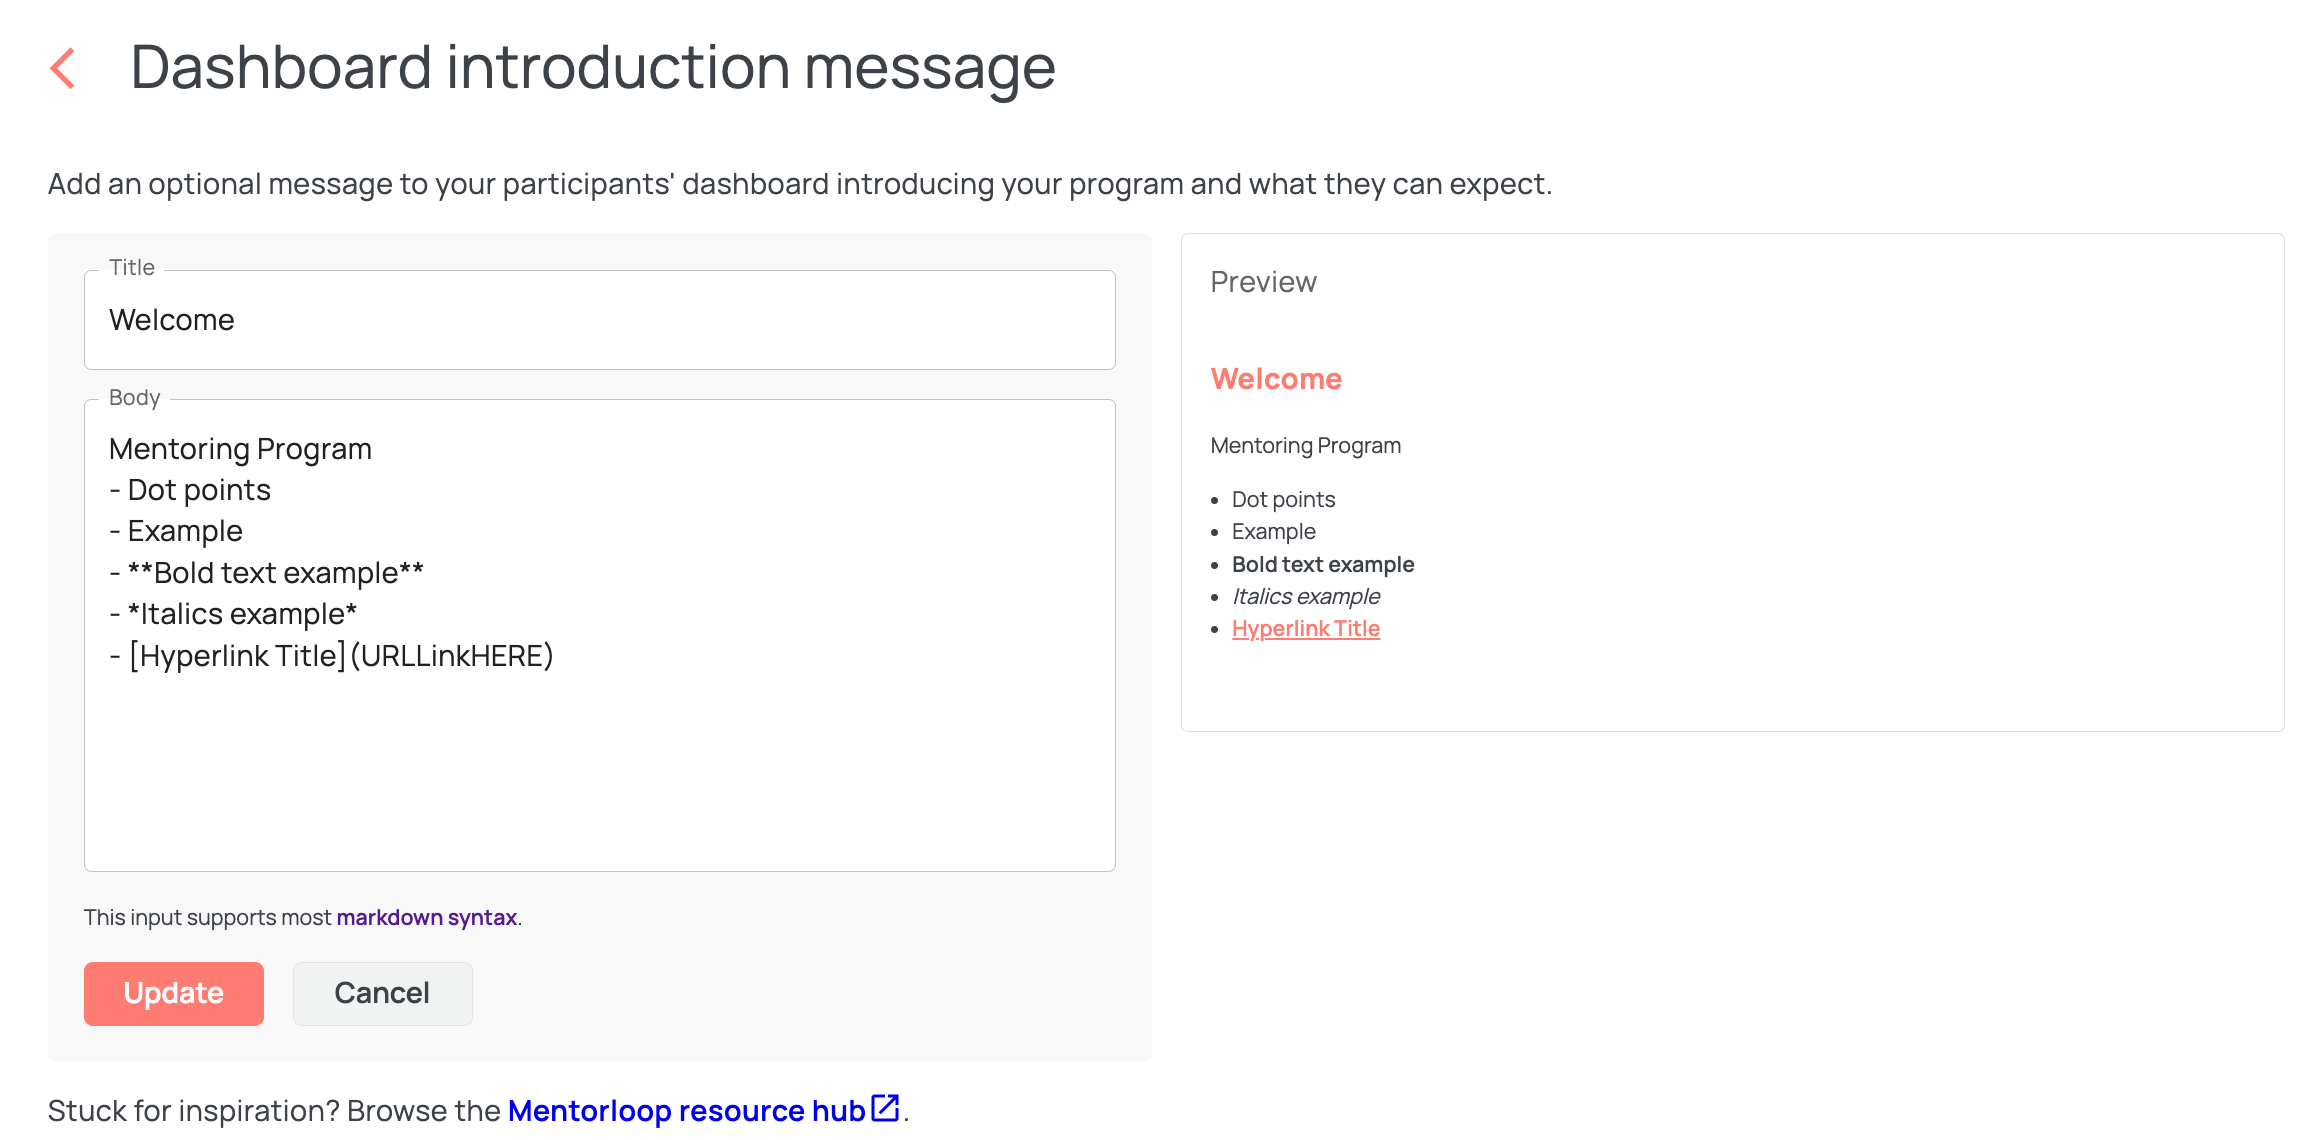
Task: Place cursor on the Italics example line
Action: click(x=233, y=614)
